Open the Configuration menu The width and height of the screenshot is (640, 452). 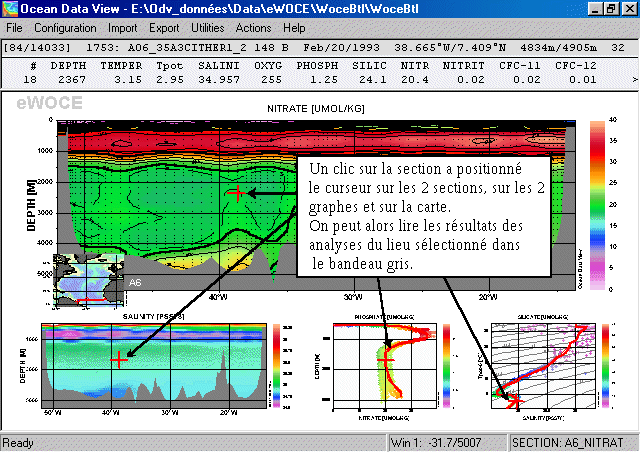tap(65, 28)
